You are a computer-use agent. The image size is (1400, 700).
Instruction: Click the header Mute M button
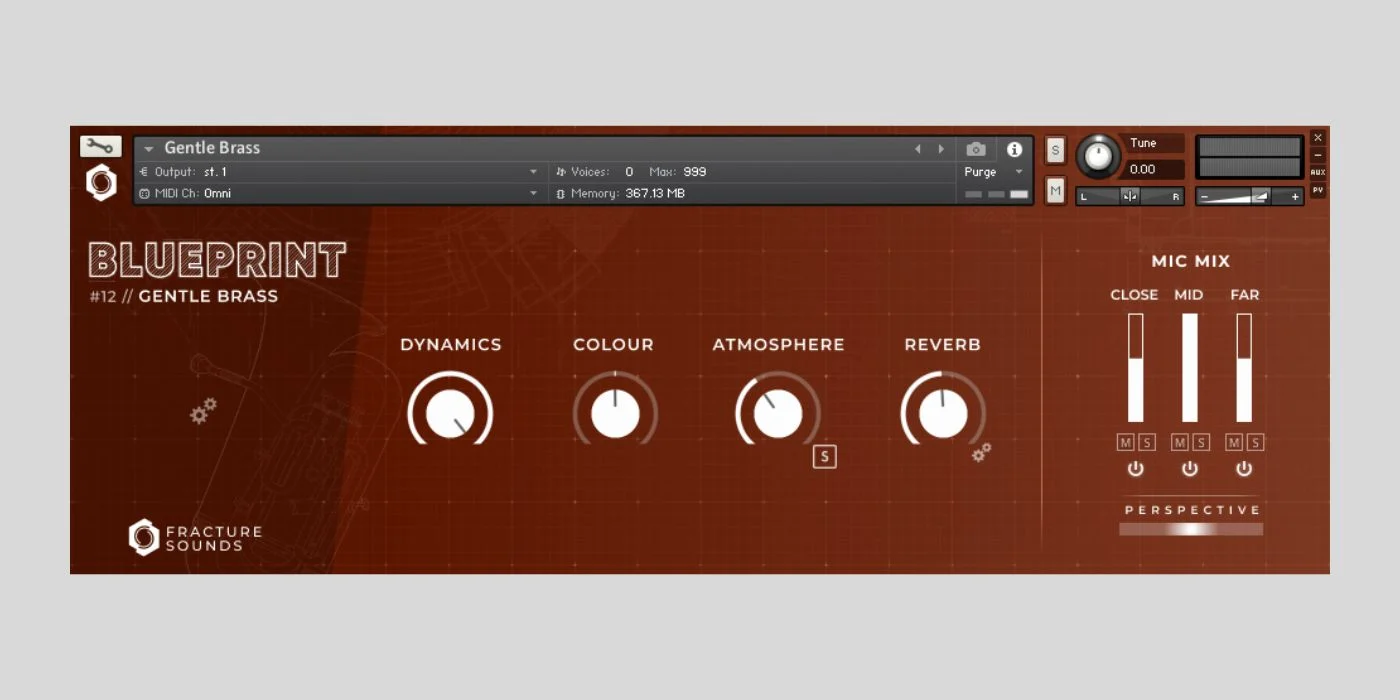click(1055, 190)
